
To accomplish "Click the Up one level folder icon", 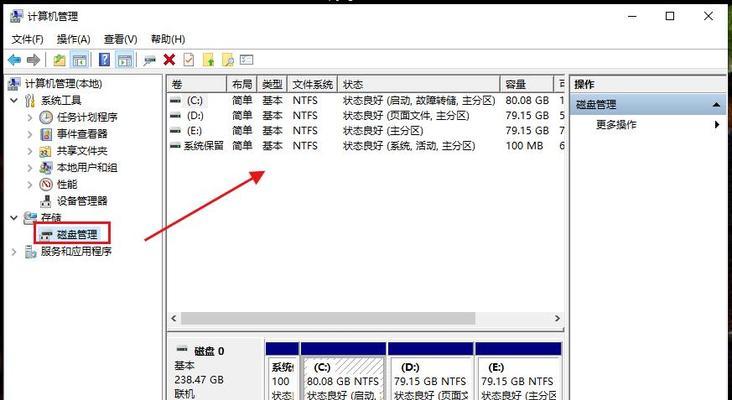I will click(x=59, y=60).
